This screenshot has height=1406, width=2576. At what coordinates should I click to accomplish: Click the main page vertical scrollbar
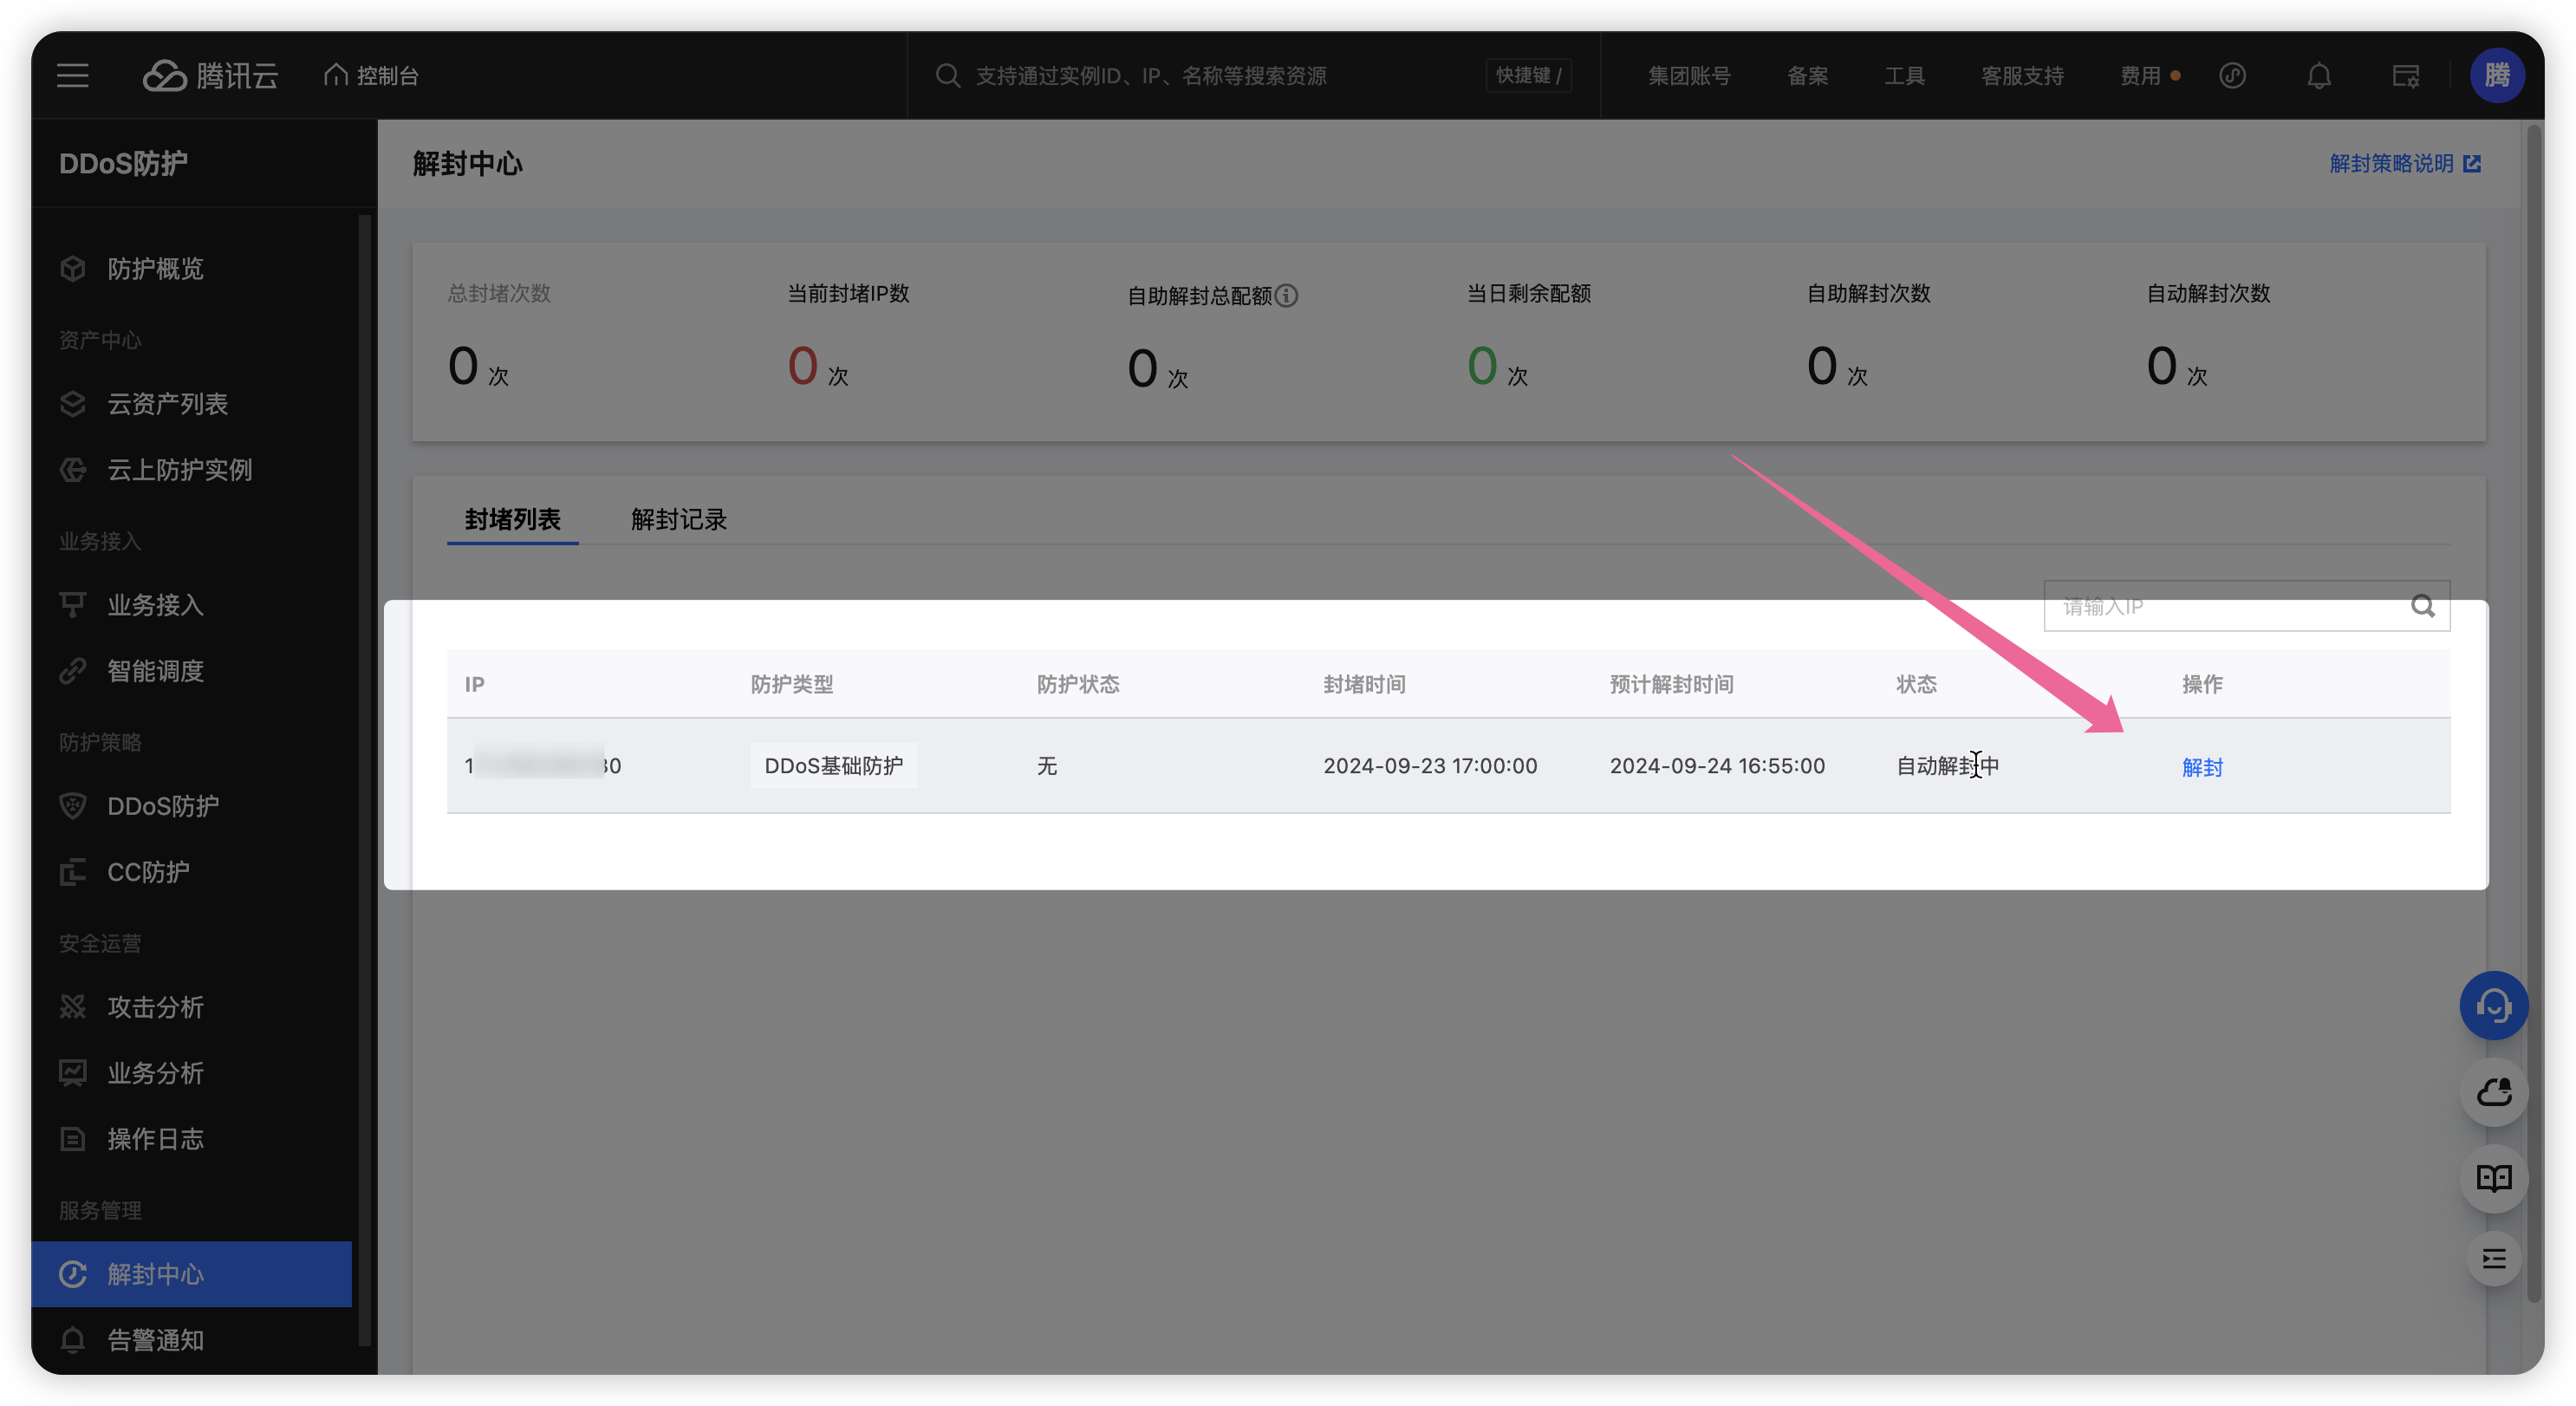click(2535, 714)
